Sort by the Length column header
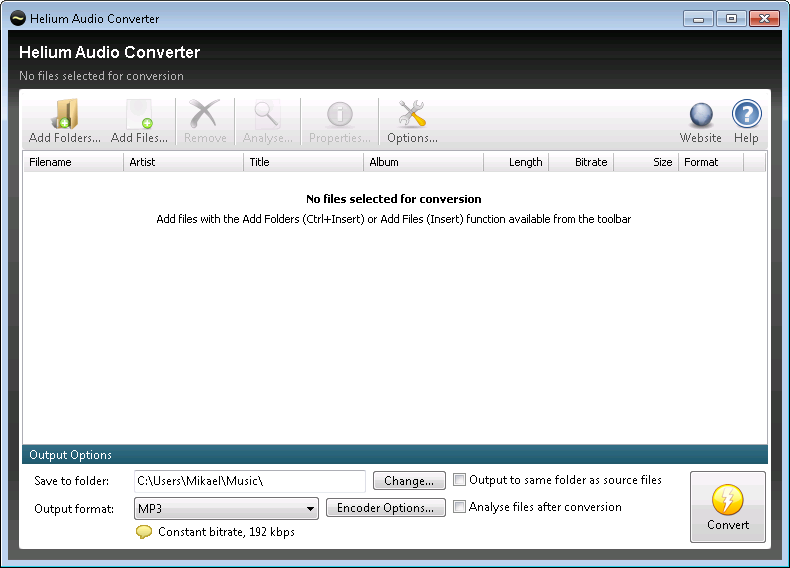The image size is (790, 568). pyautogui.click(x=516, y=162)
